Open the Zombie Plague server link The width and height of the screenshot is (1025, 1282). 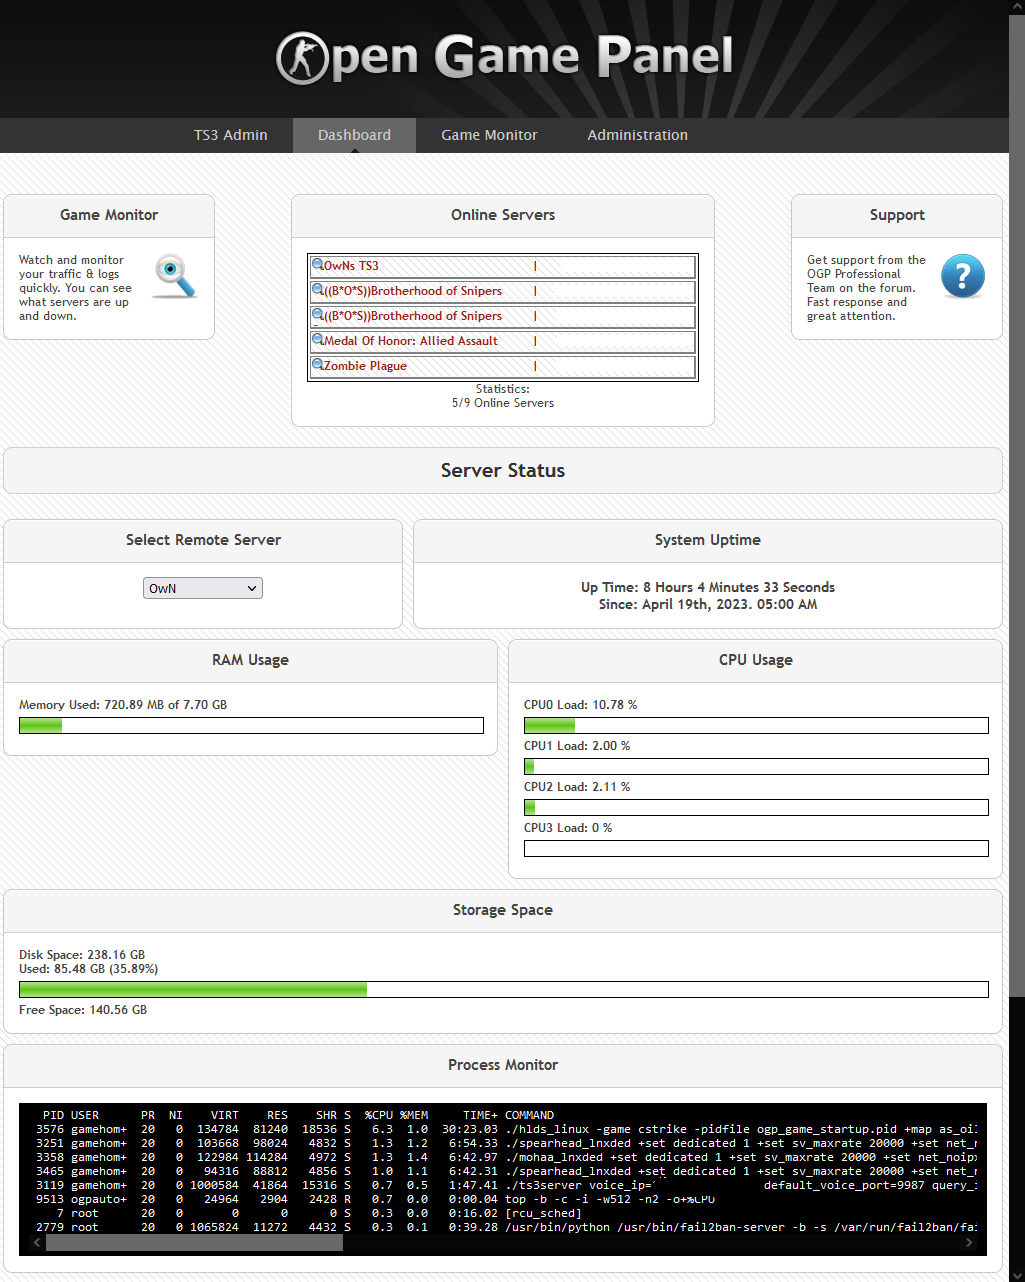365,366
